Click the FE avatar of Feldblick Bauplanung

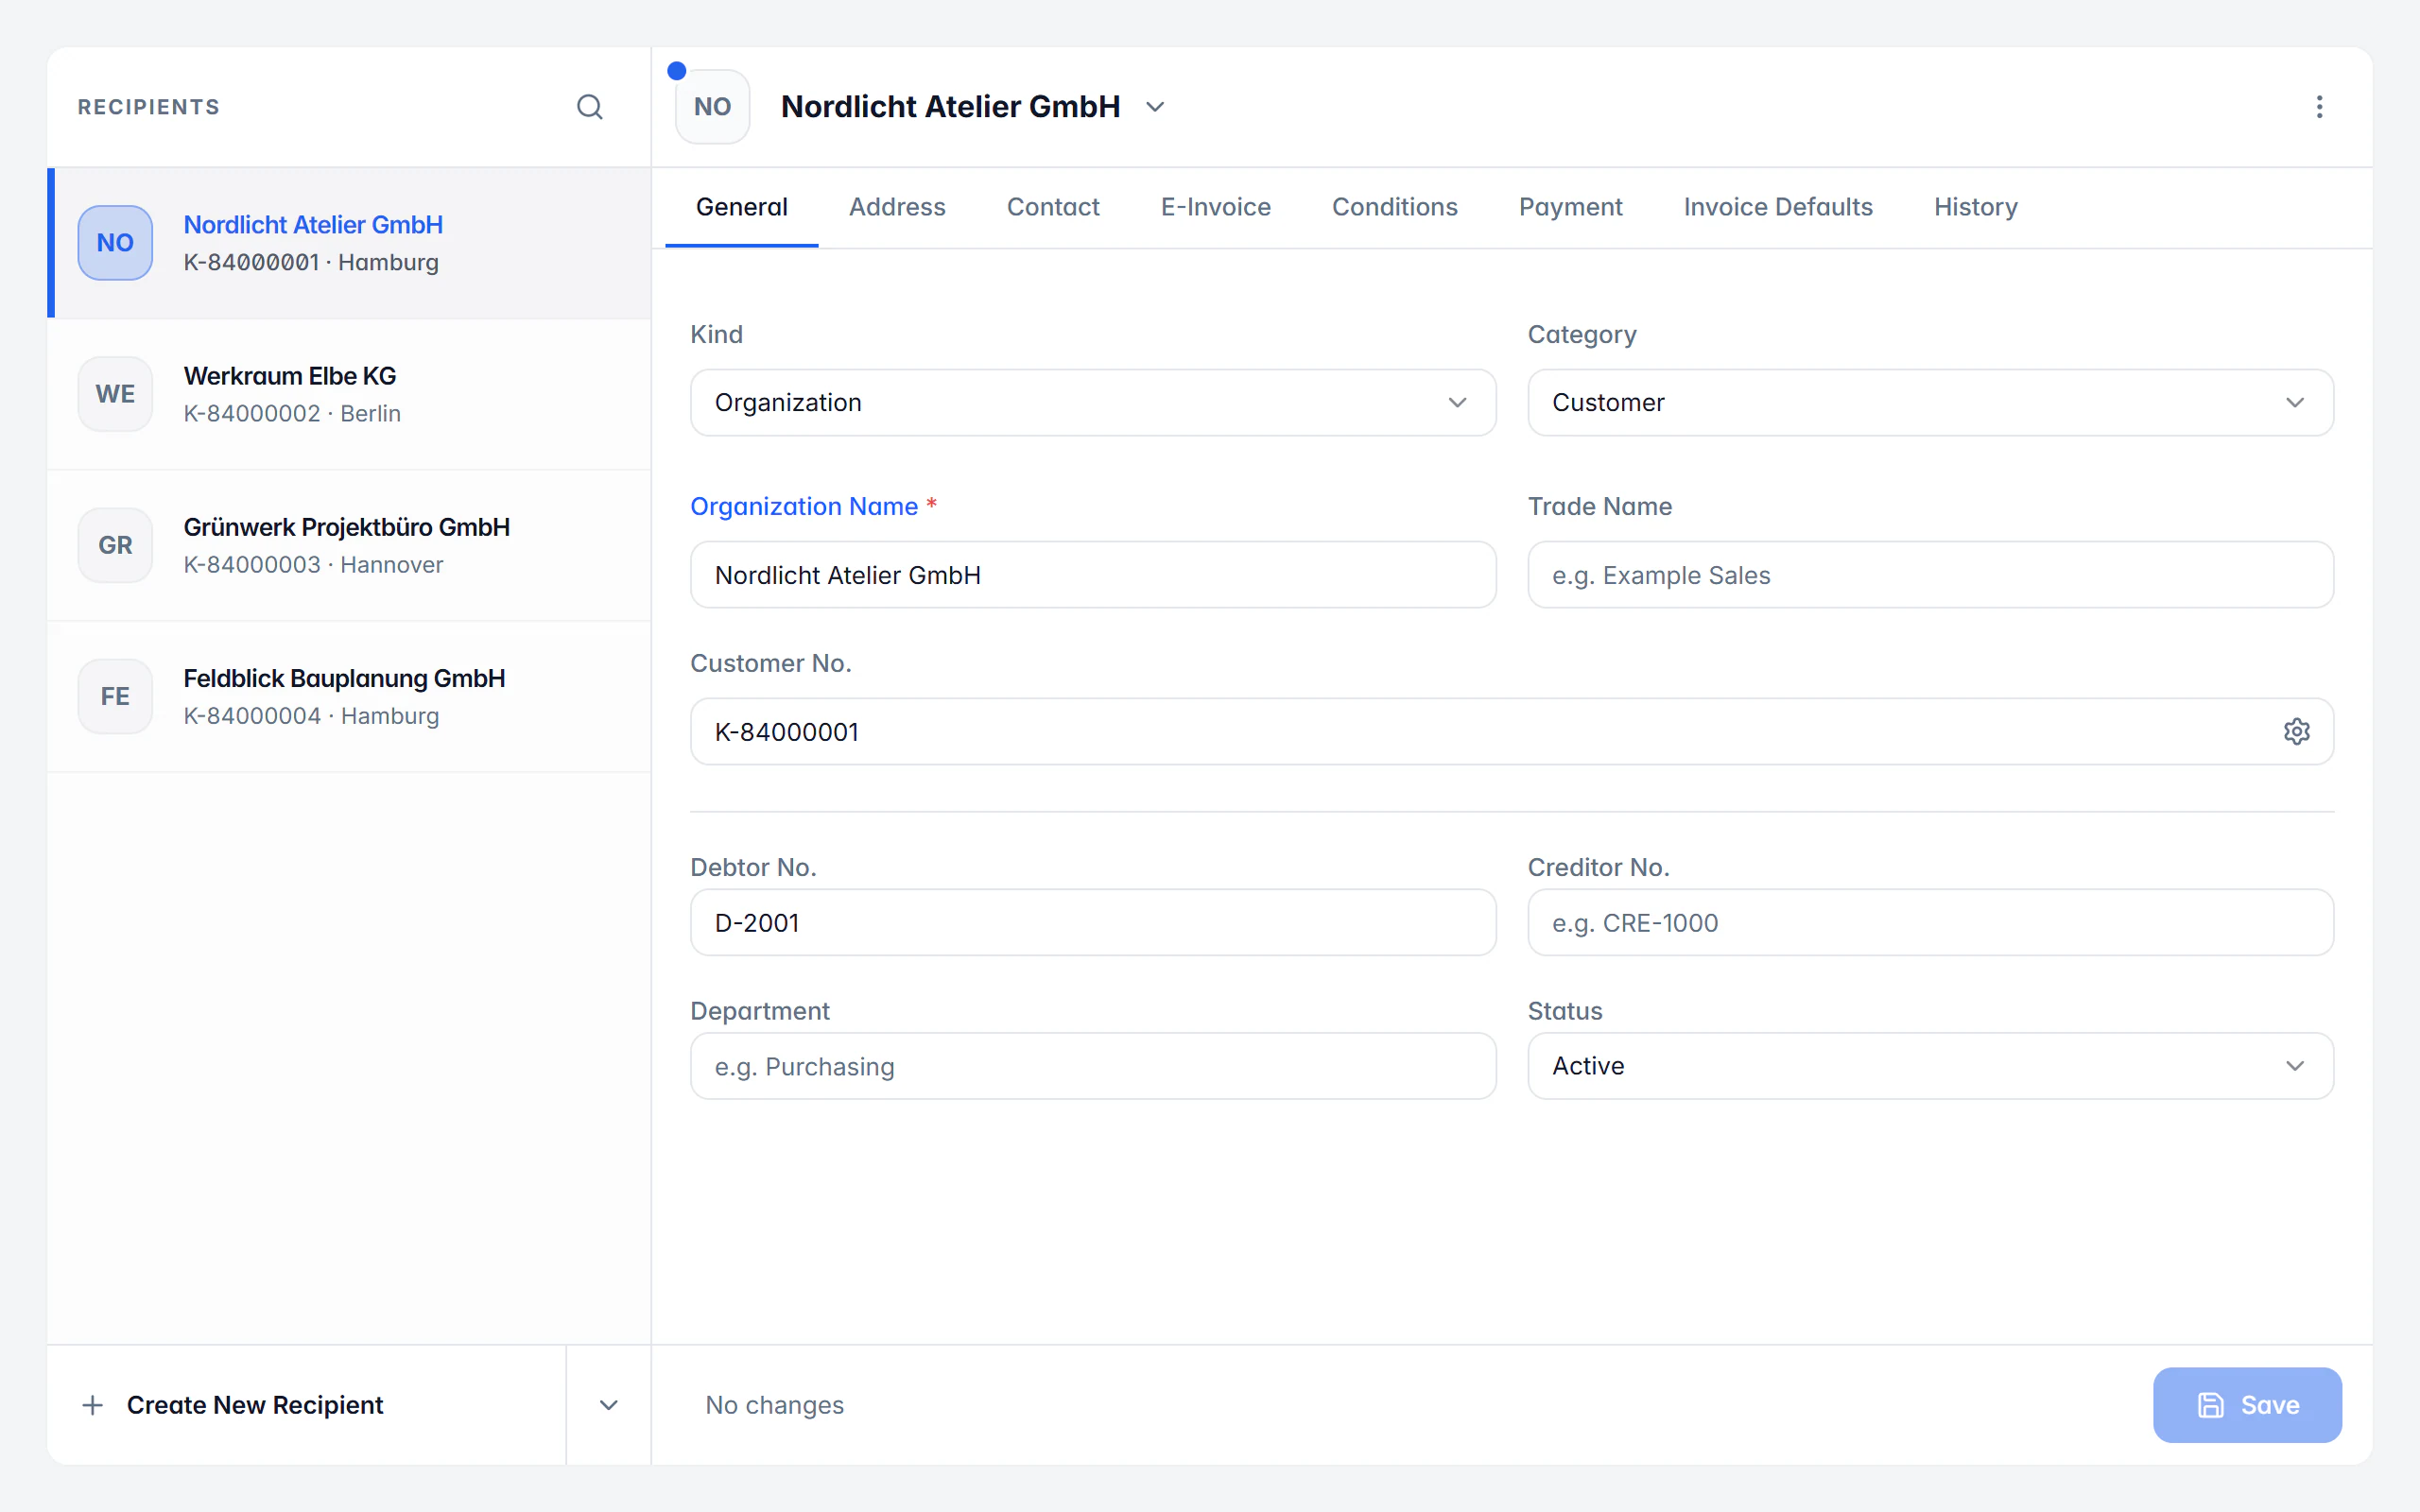[115, 696]
